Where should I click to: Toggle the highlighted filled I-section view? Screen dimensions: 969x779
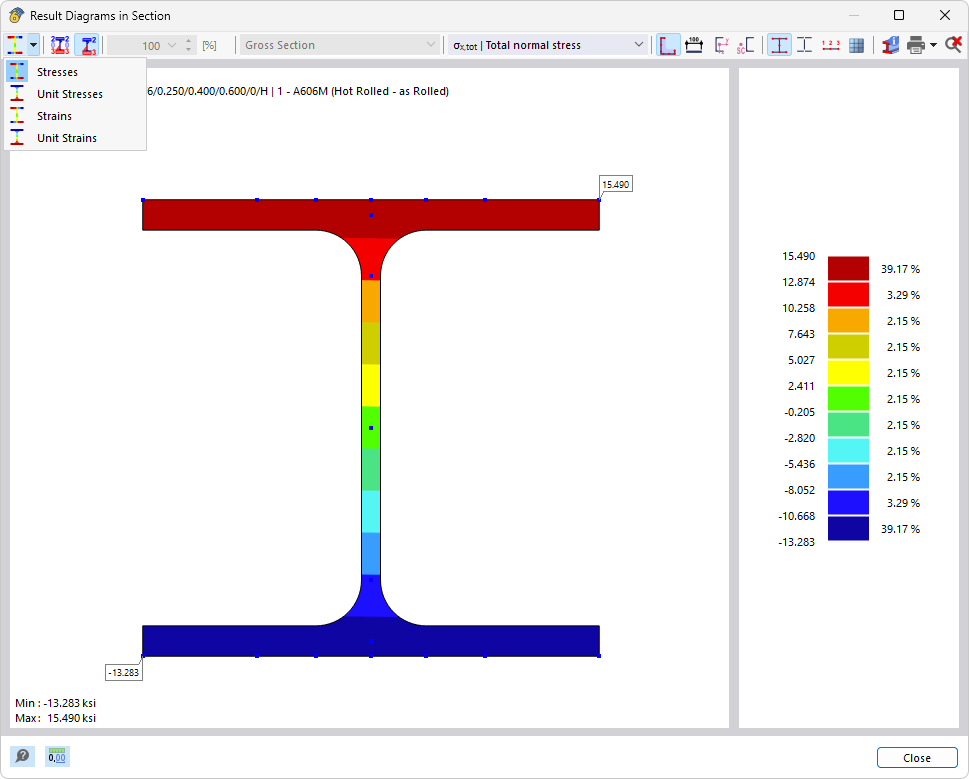(778, 45)
